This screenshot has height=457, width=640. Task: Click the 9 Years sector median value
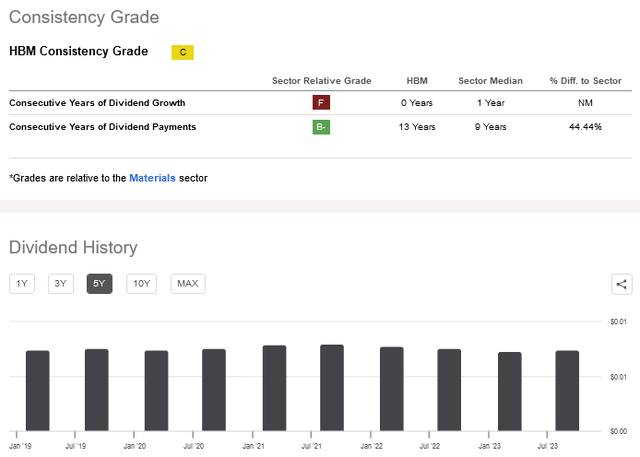point(490,127)
